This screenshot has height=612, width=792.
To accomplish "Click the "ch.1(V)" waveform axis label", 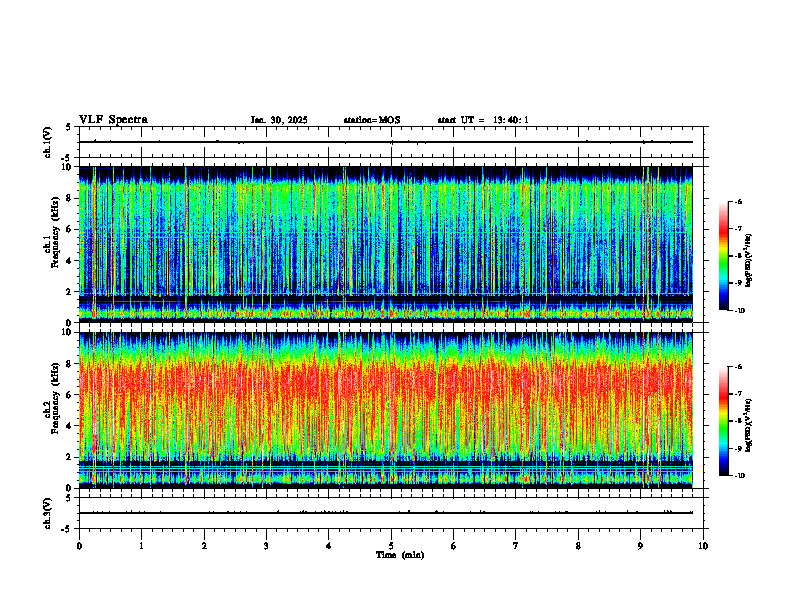I will [x=48, y=142].
